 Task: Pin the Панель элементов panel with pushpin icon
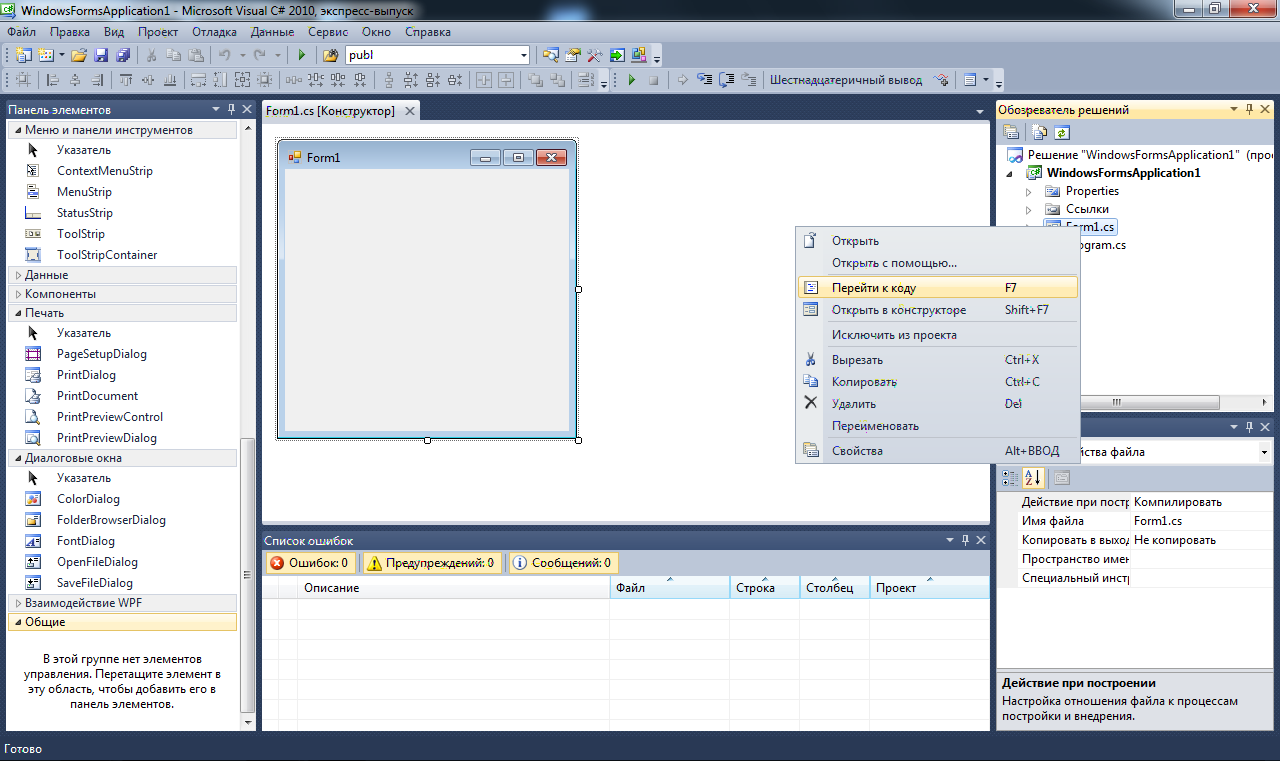(x=231, y=109)
